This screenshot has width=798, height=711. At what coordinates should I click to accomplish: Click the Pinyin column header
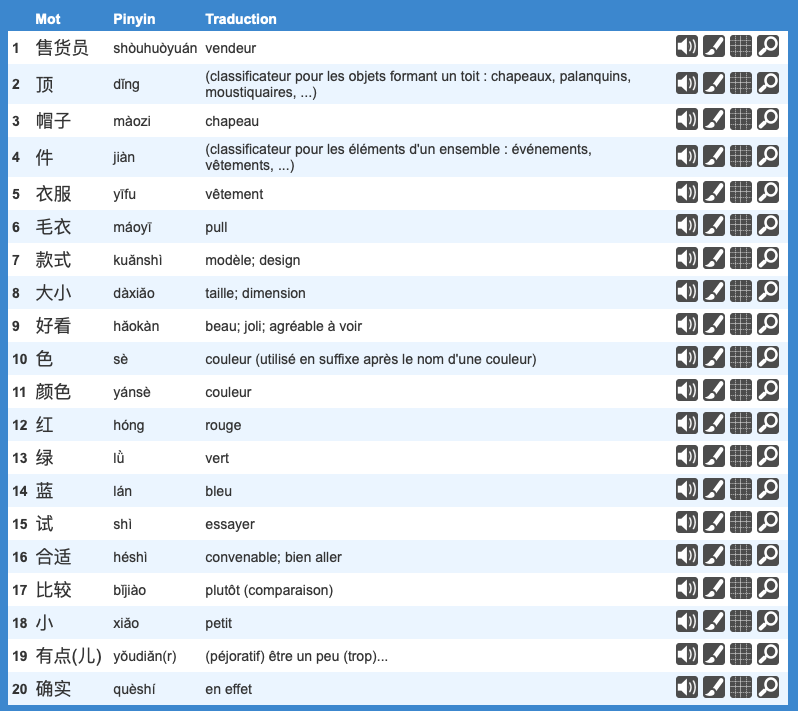[x=134, y=19]
